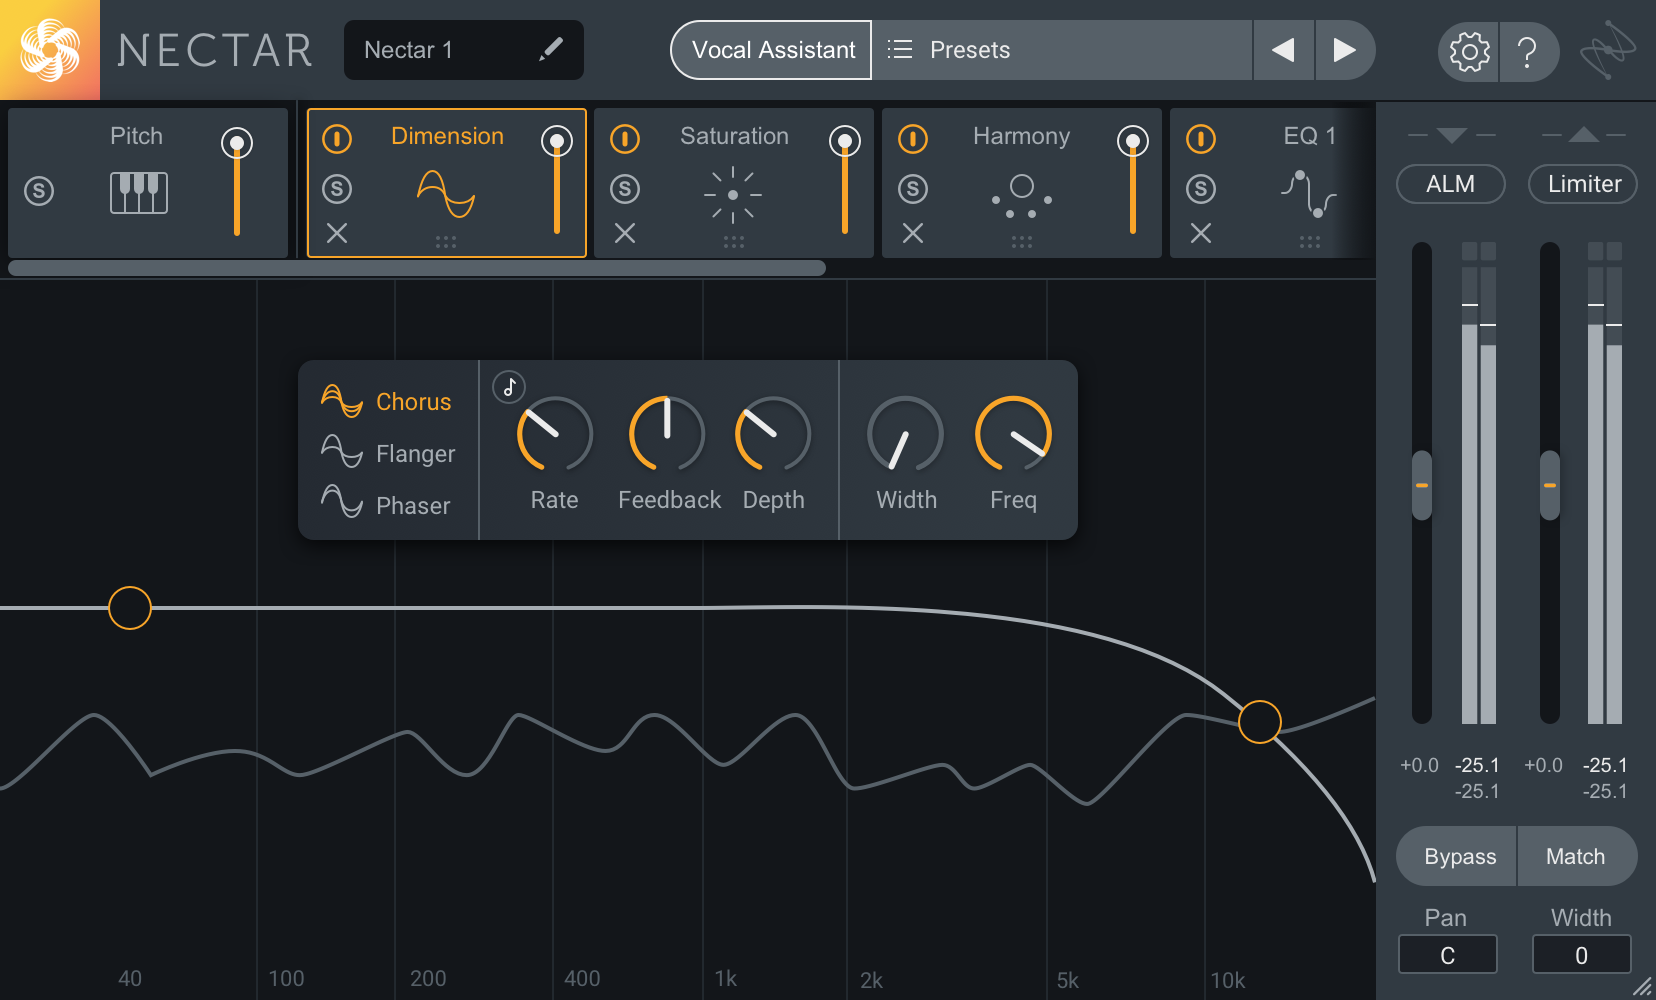
Task: Open the settings gear icon
Action: point(1469,51)
